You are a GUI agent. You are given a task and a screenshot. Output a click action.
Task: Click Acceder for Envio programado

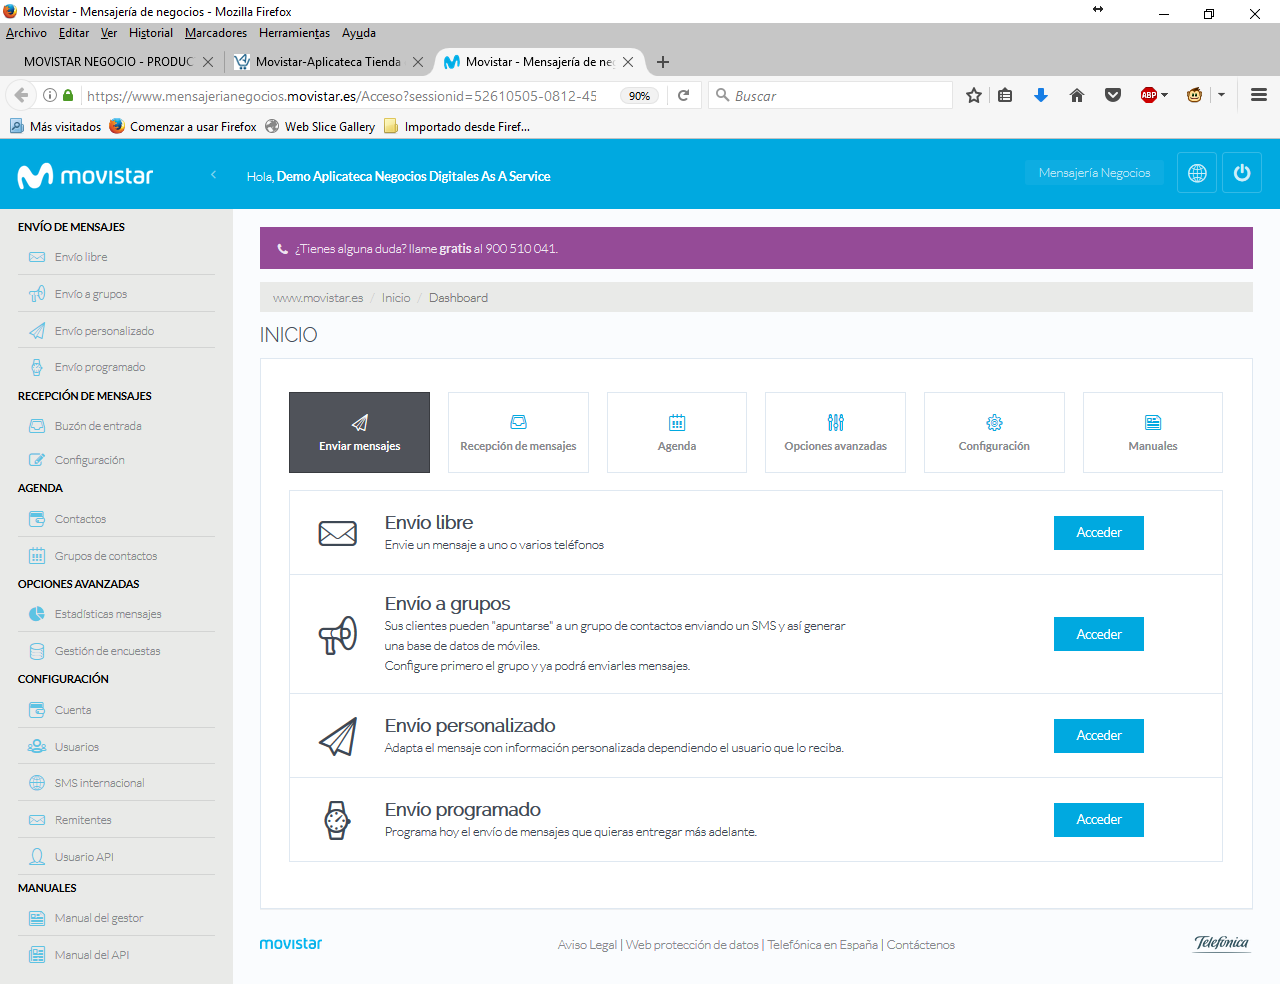pyautogui.click(x=1099, y=820)
